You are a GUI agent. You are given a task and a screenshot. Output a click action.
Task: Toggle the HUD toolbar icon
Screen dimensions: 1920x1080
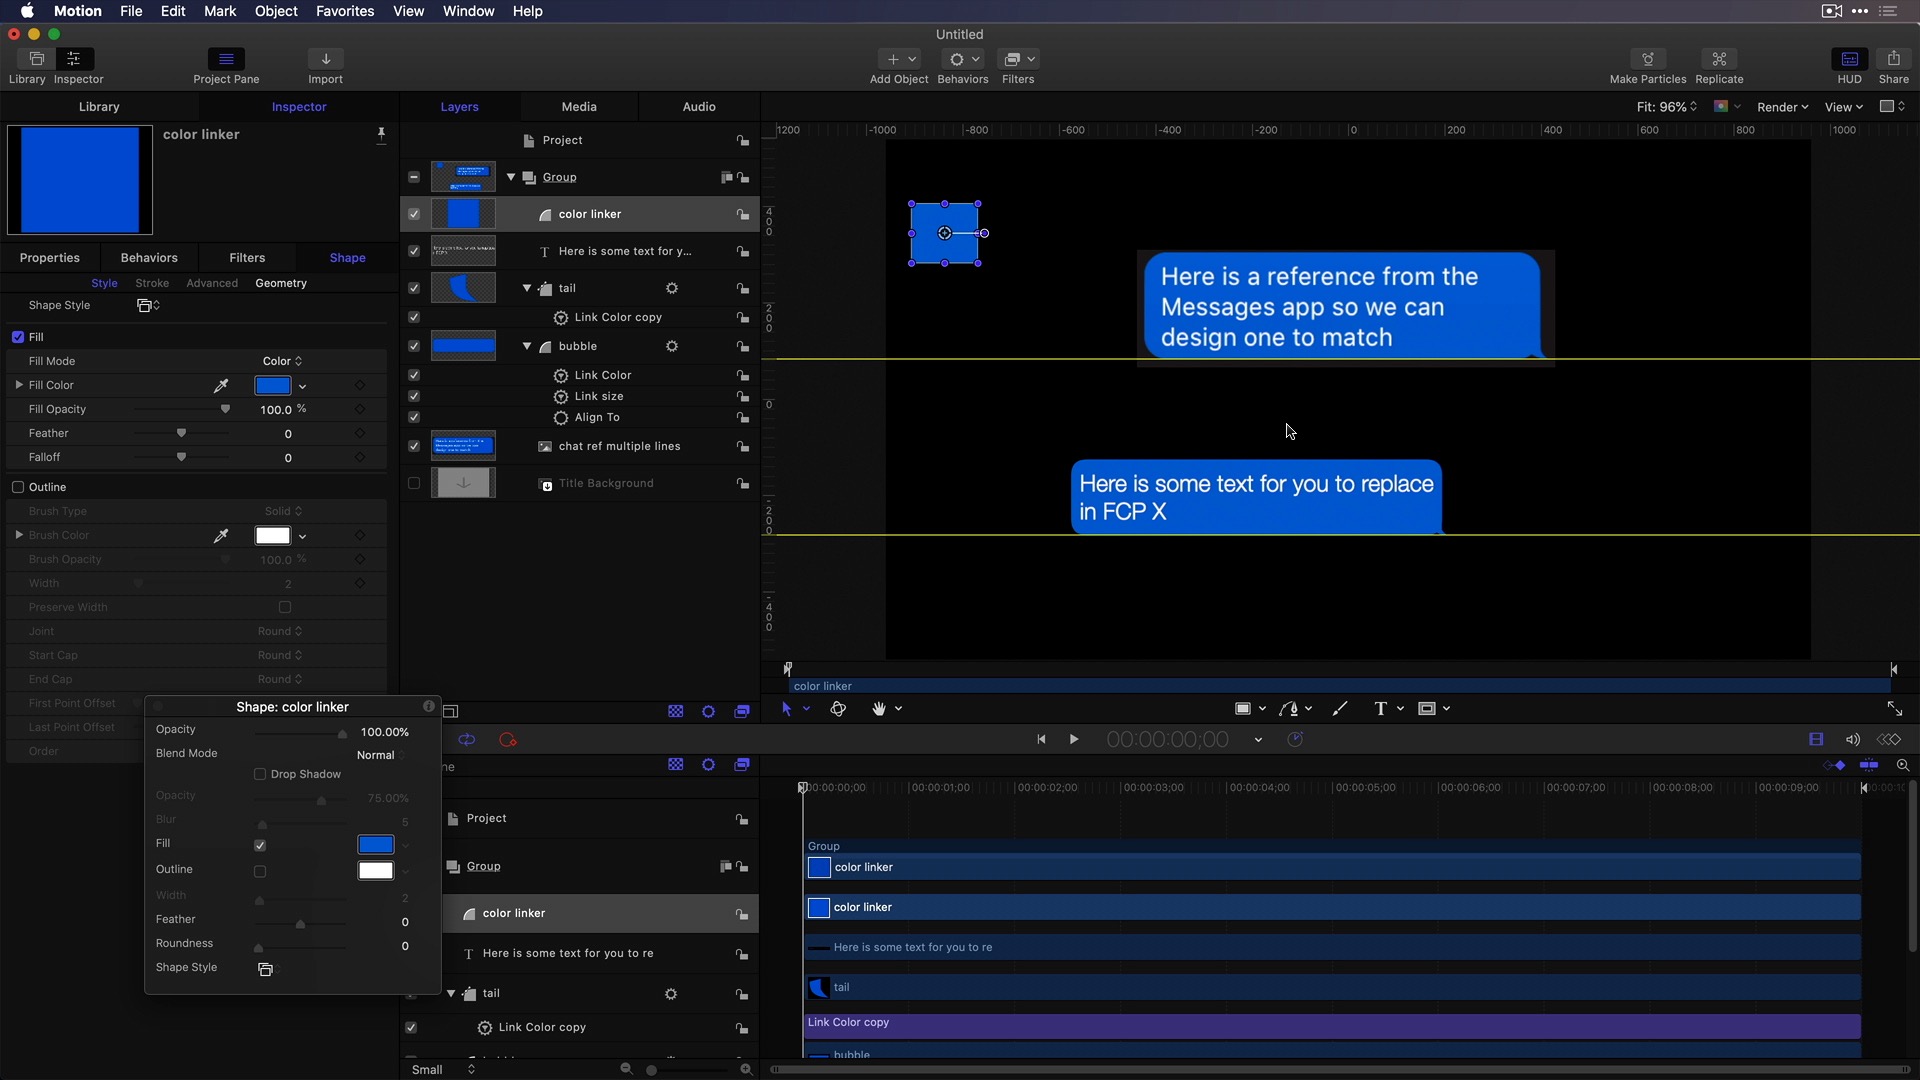coord(1849,59)
